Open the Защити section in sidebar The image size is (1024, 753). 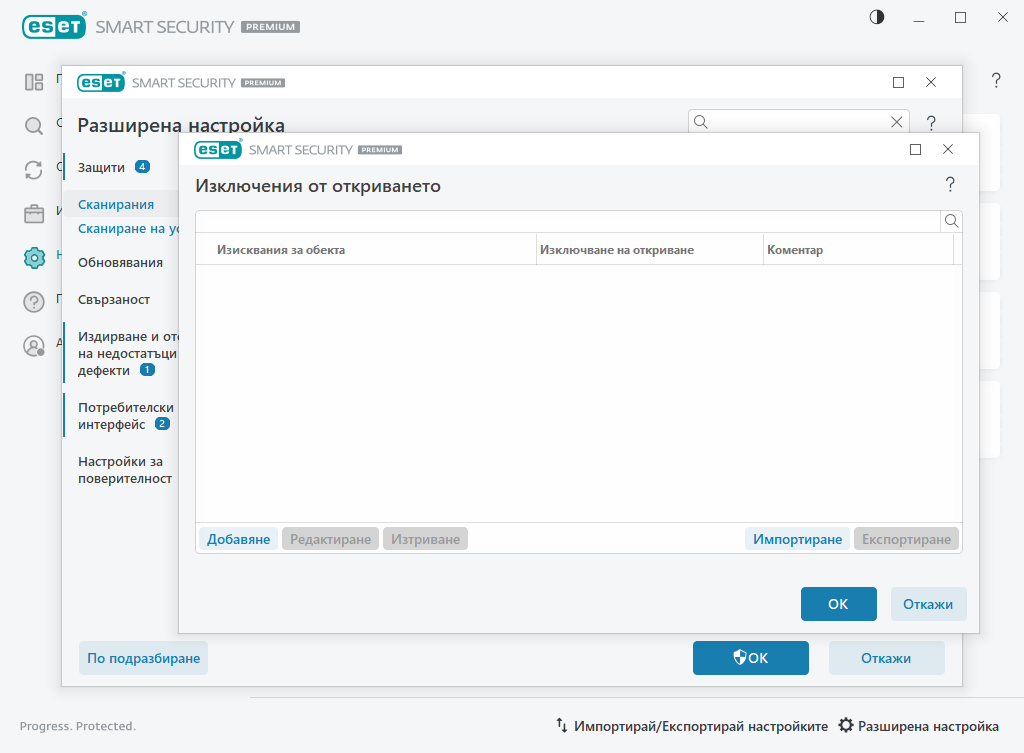tap(102, 167)
